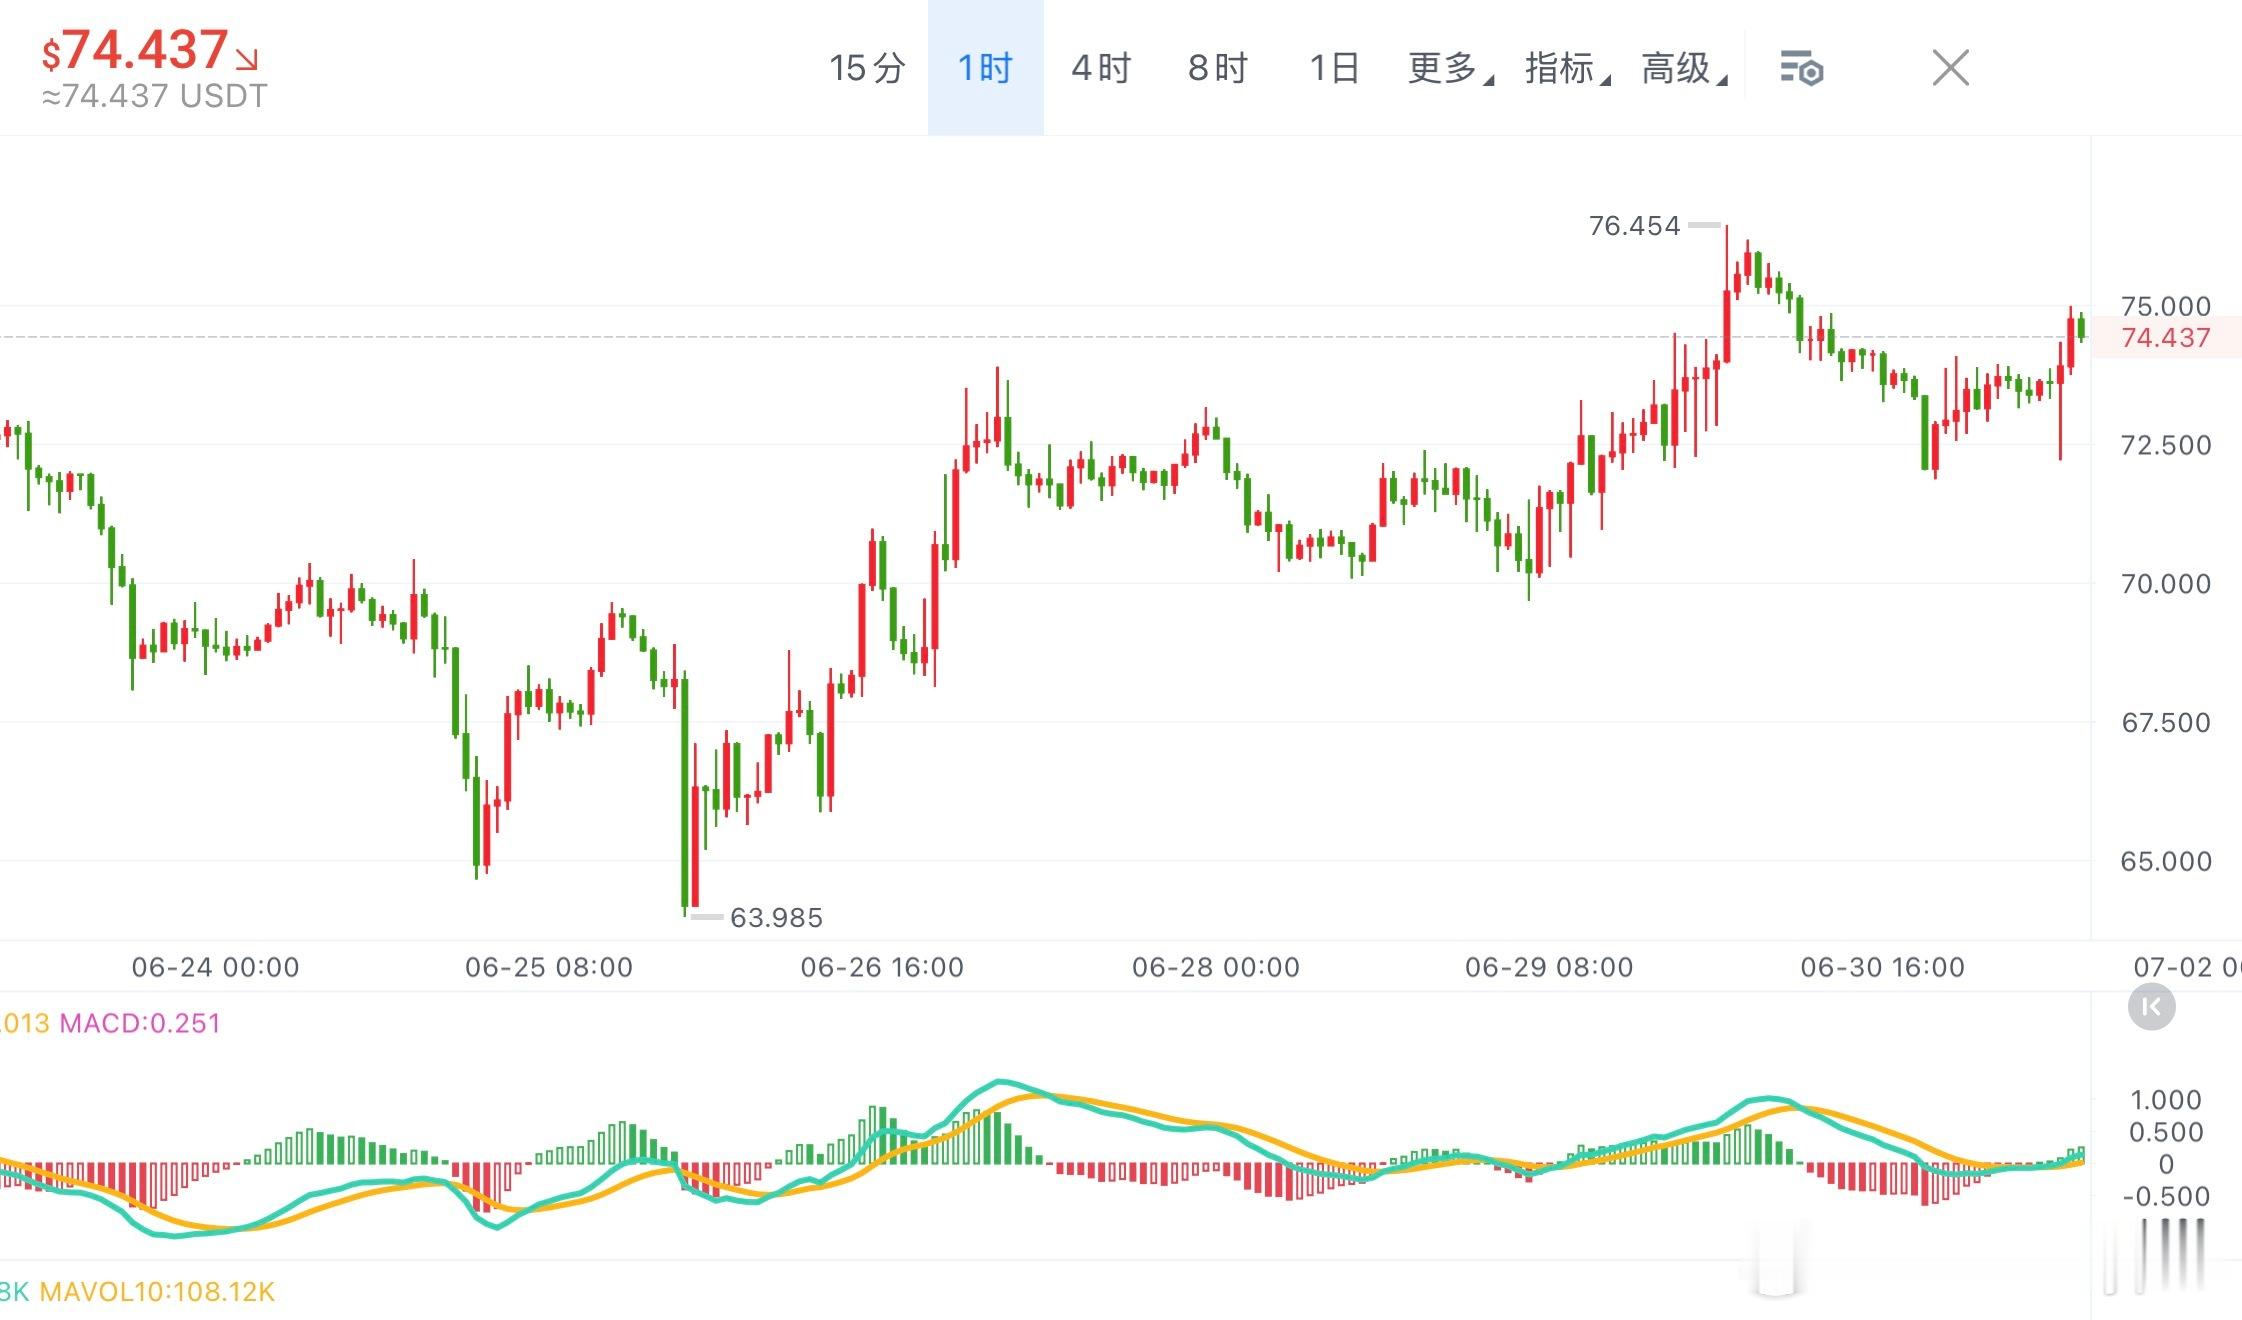
Task: Click the 70.000 price axis label
Action: coord(2166,584)
